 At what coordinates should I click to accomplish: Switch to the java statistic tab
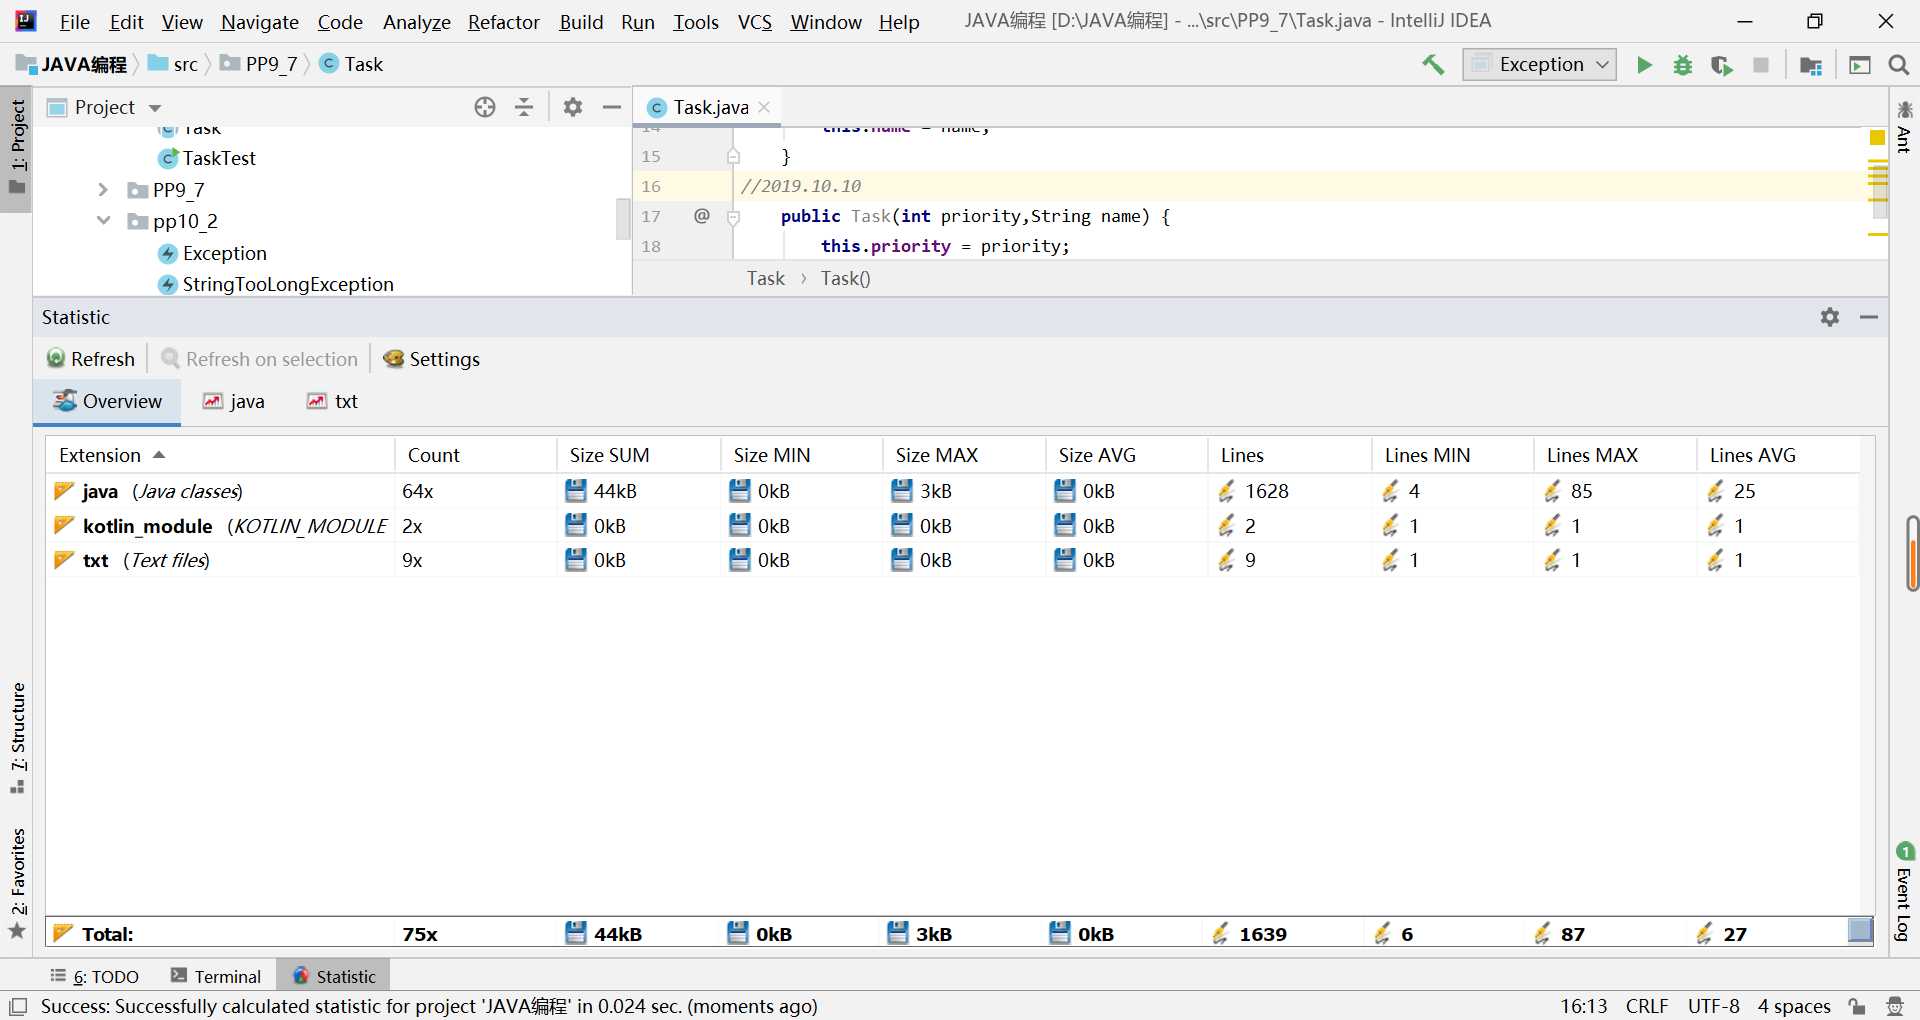coord(234,401)
